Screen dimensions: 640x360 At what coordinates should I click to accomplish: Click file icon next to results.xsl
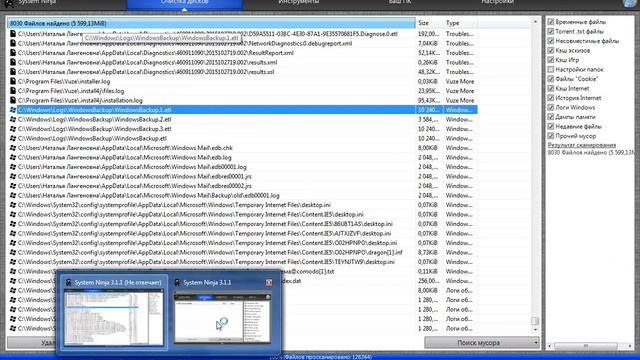[x=13, y=72]
